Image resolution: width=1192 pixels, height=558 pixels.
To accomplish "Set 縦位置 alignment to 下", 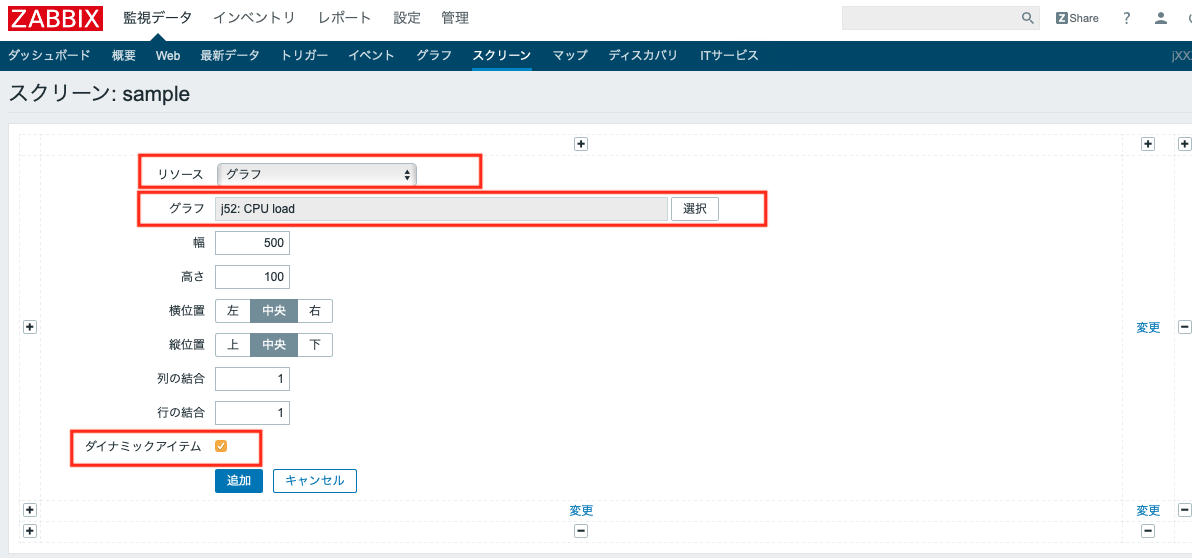I will (x=315, y=345).
